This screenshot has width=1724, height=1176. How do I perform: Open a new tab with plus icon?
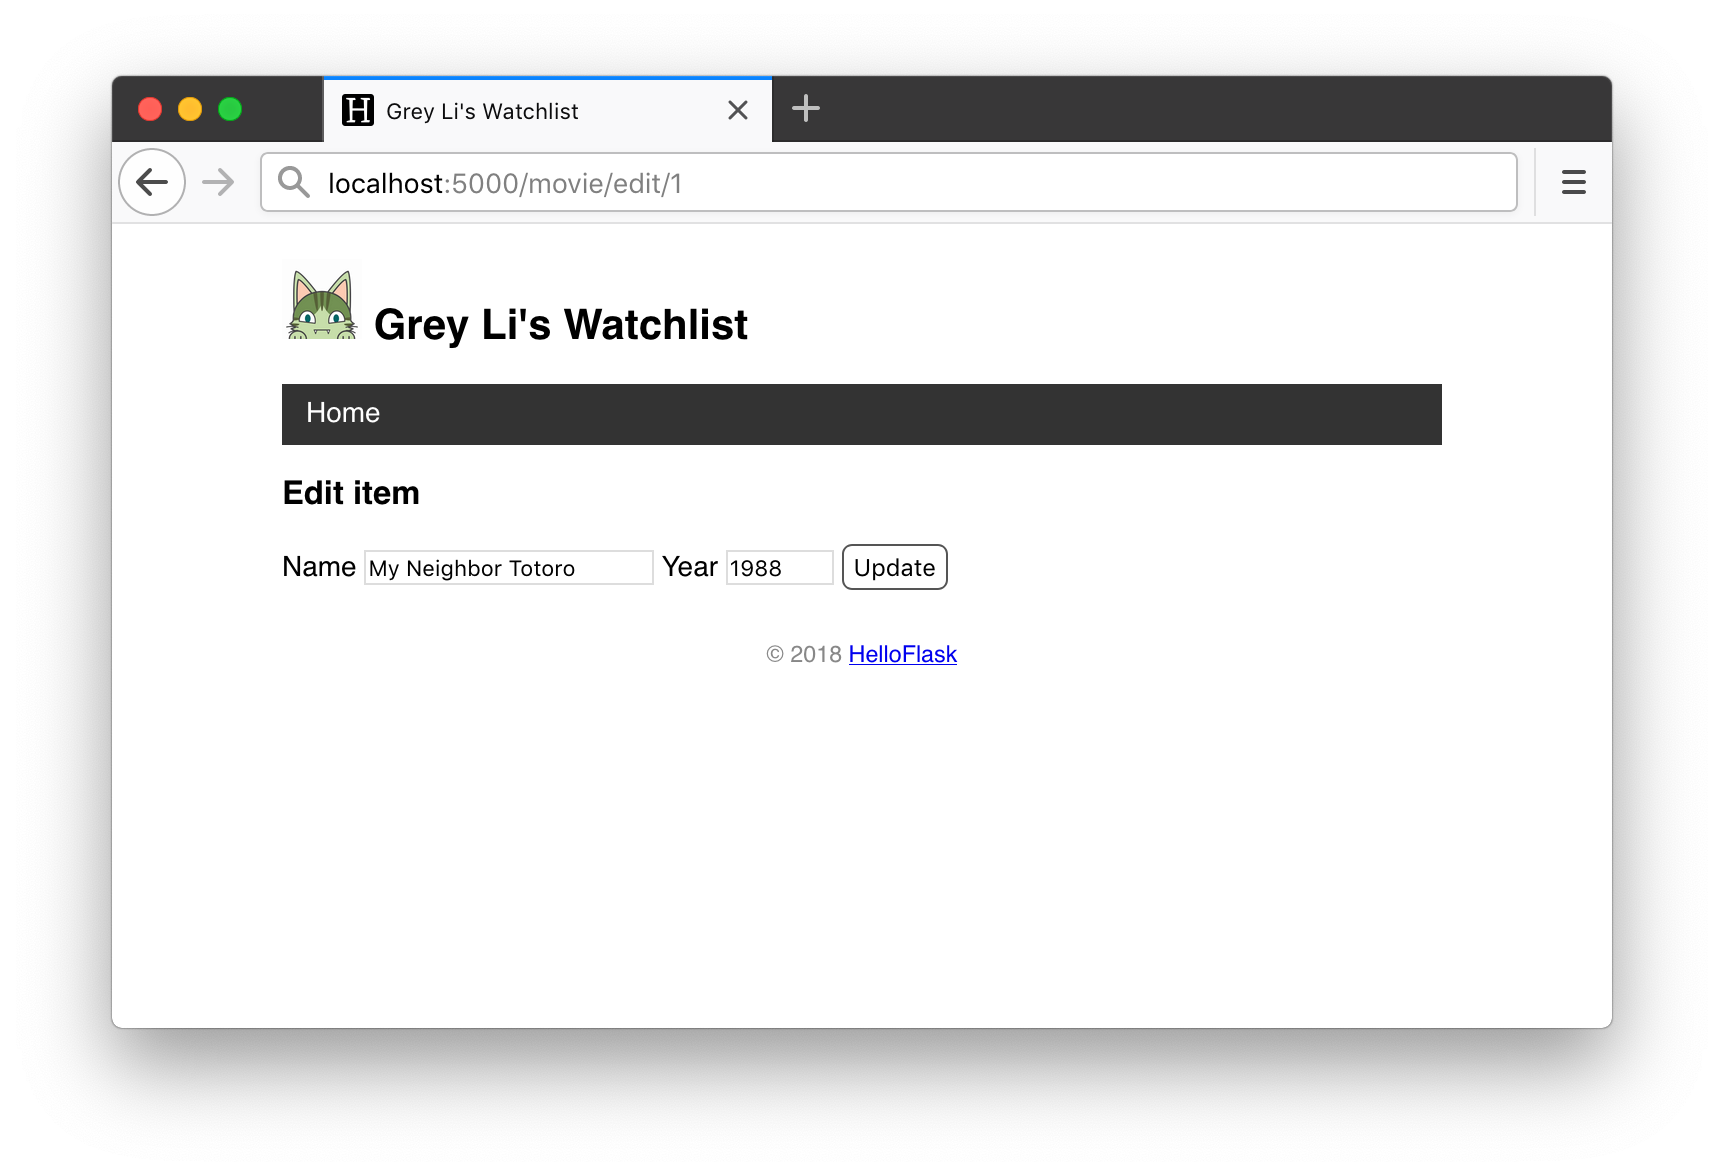pos(805,109)
